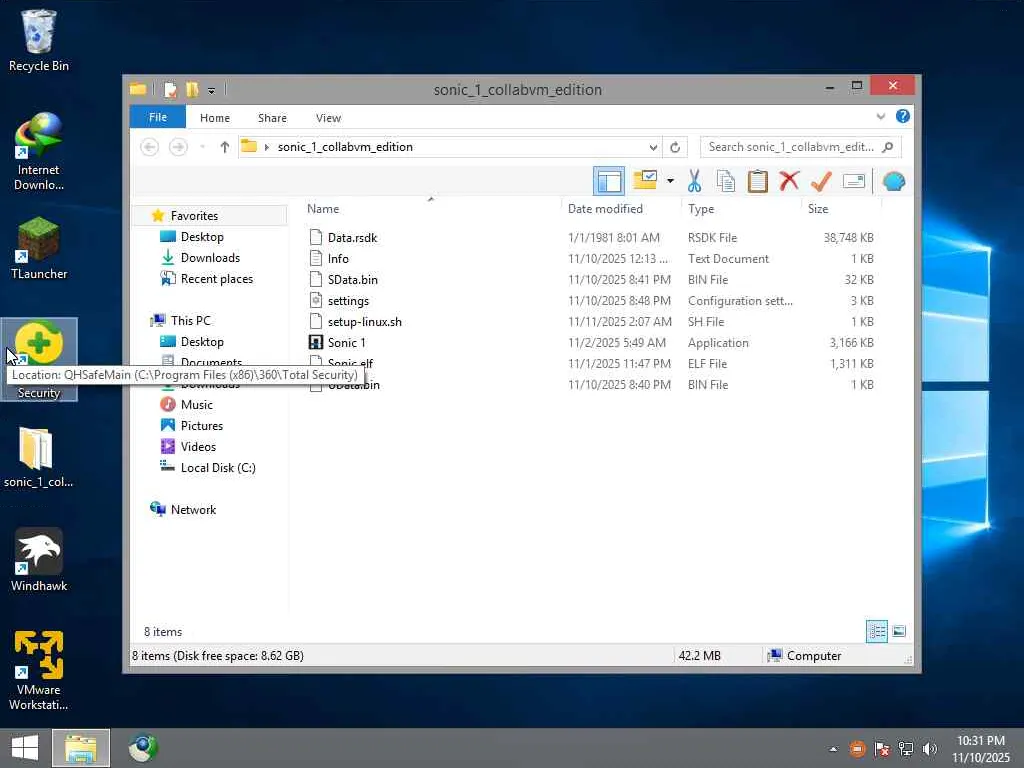Open the recent locations dropdown arrow
The height and width of the screenshot is (768, 1024).
coord(202,147)
